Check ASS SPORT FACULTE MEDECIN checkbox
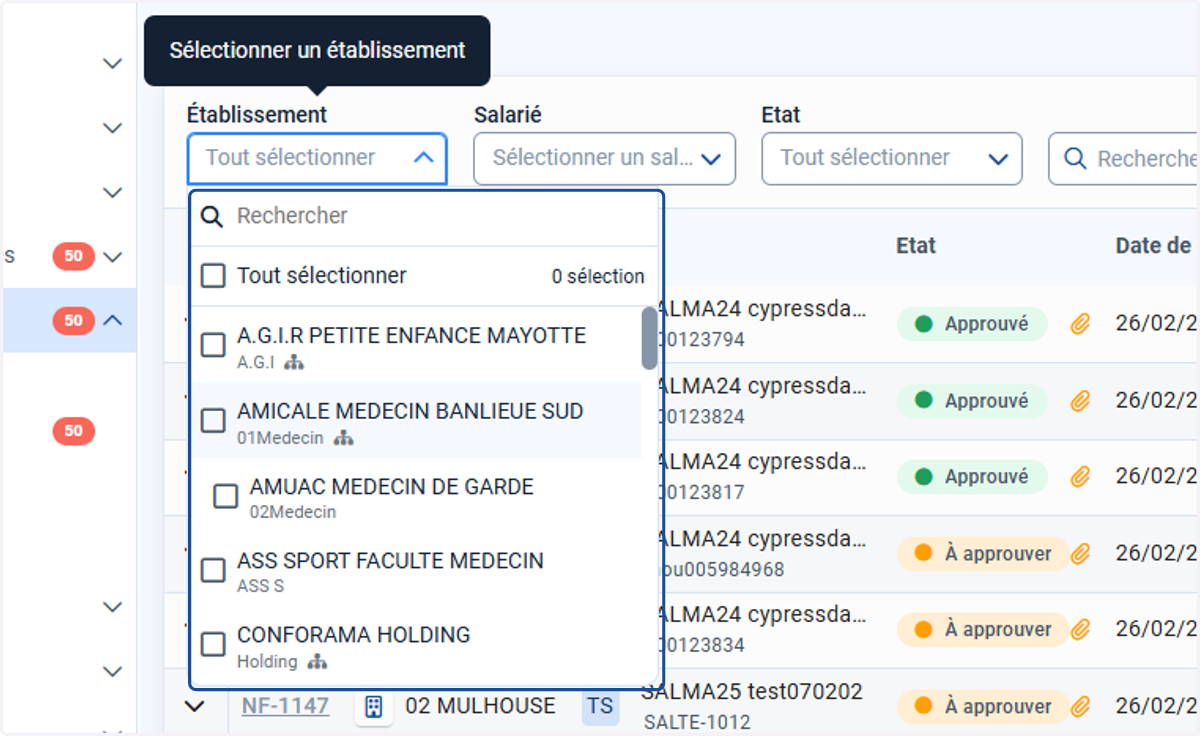The width and height of the screenshot is (1200, 736). click(x=213, y=570)
